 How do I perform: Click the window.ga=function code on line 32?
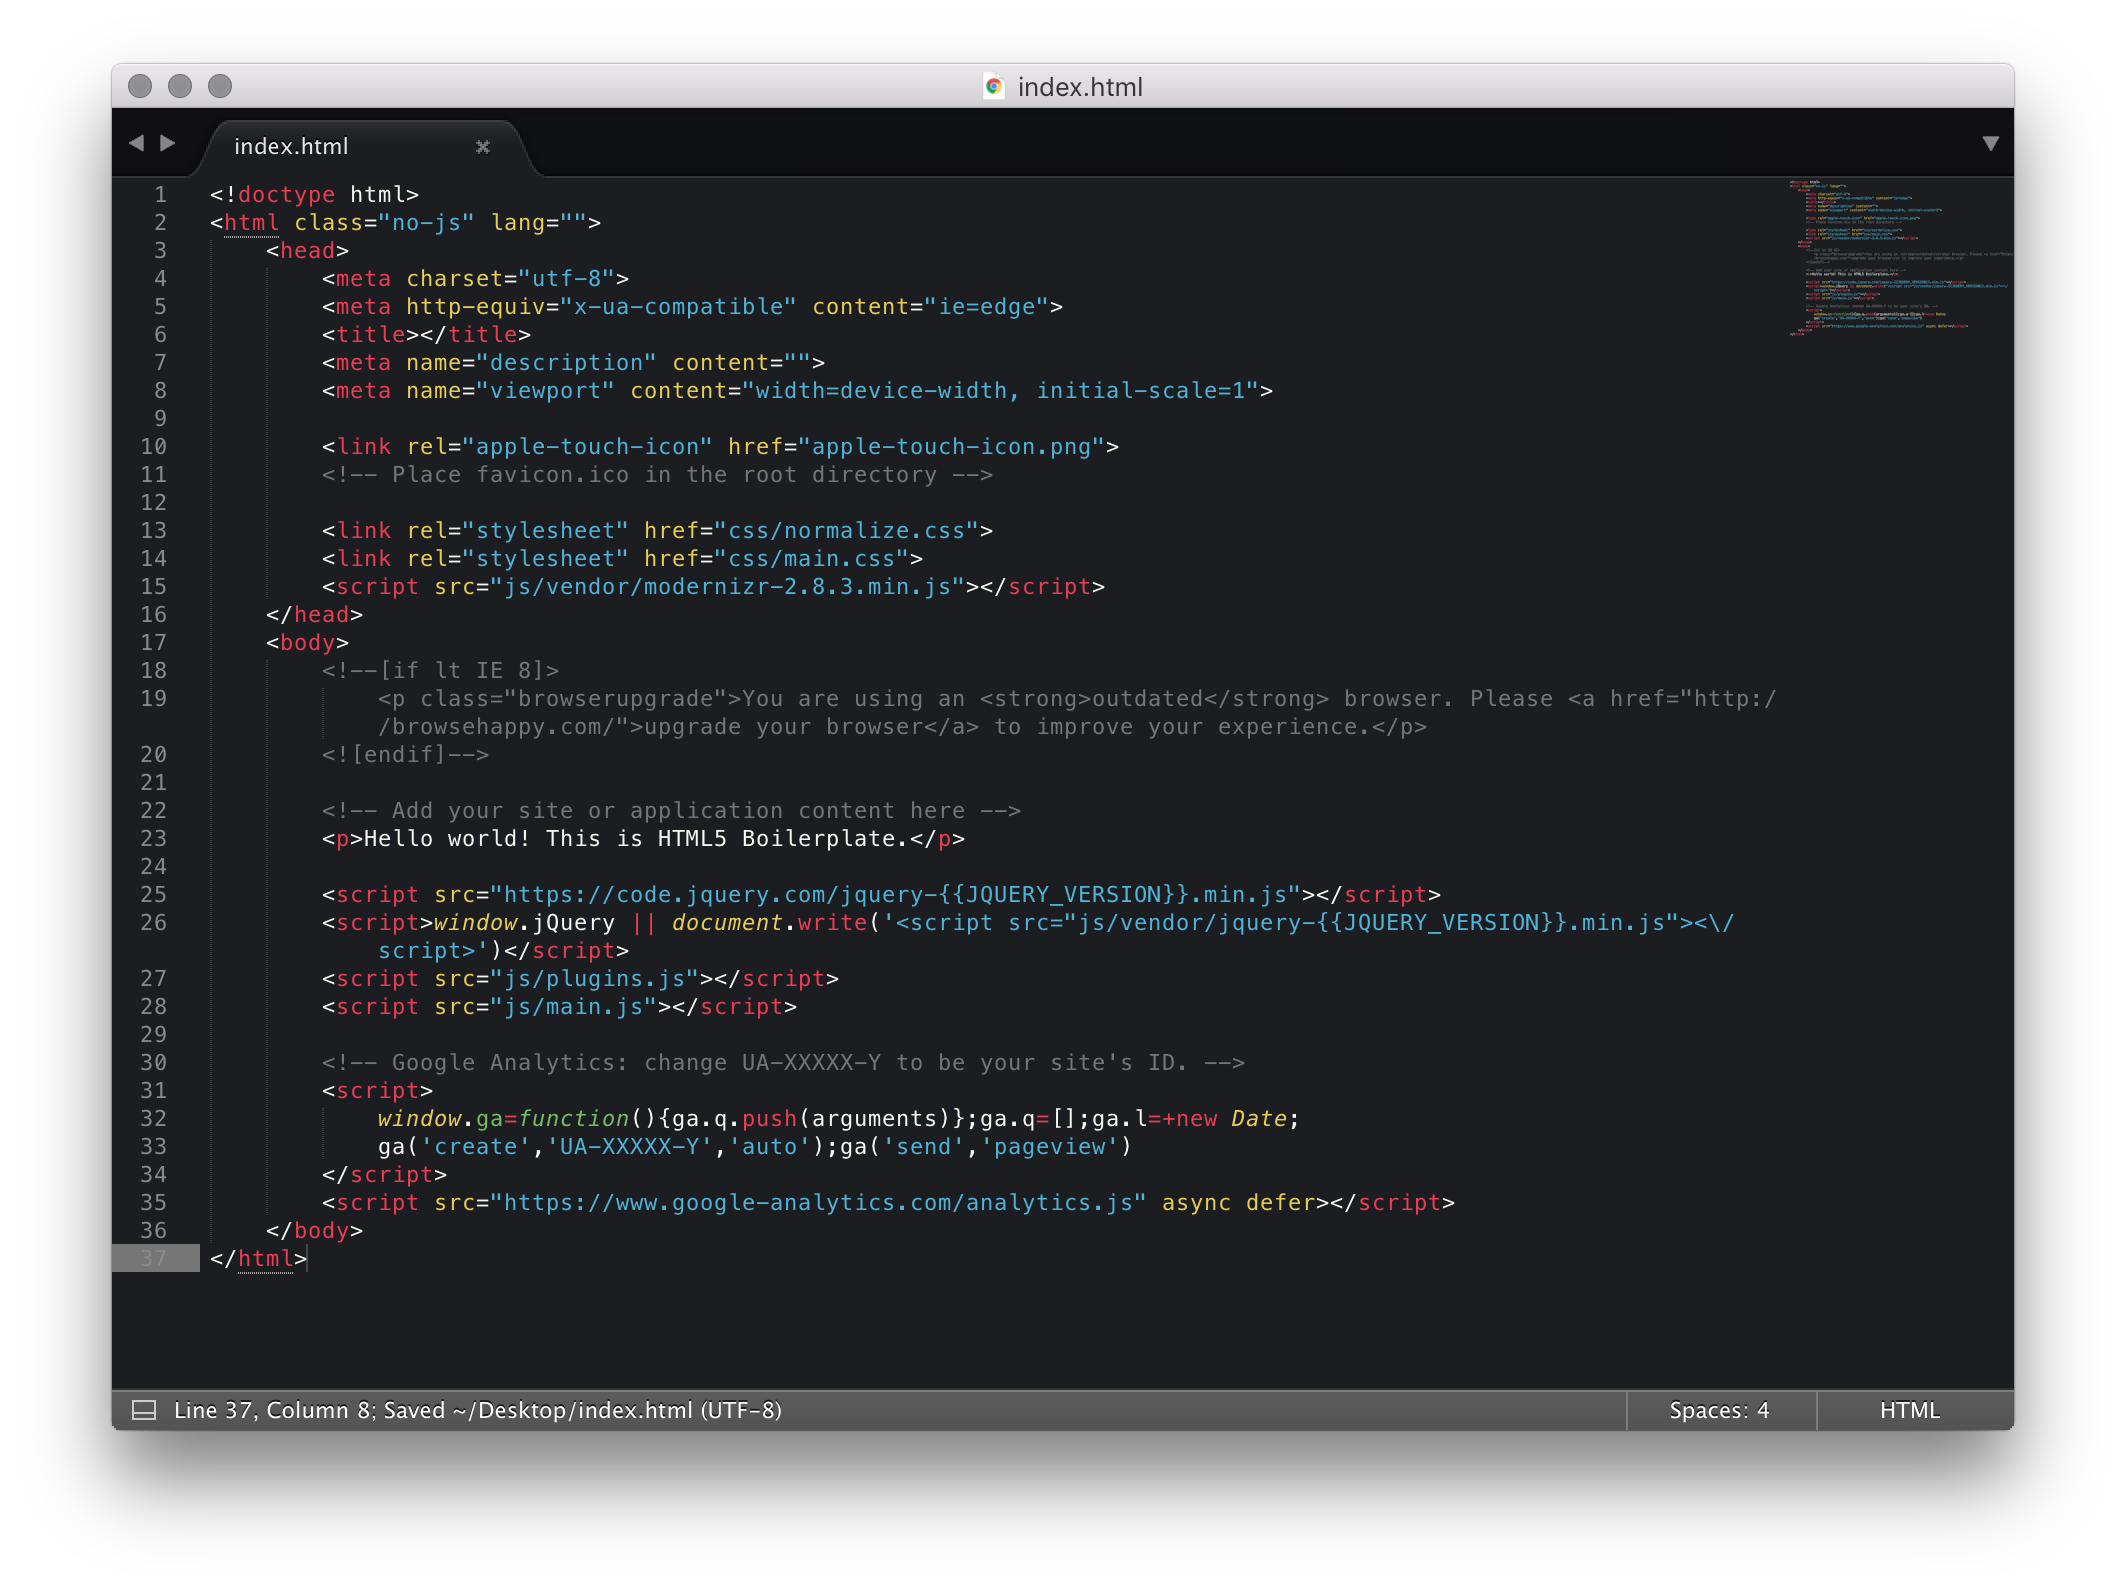click(503, 1118)
